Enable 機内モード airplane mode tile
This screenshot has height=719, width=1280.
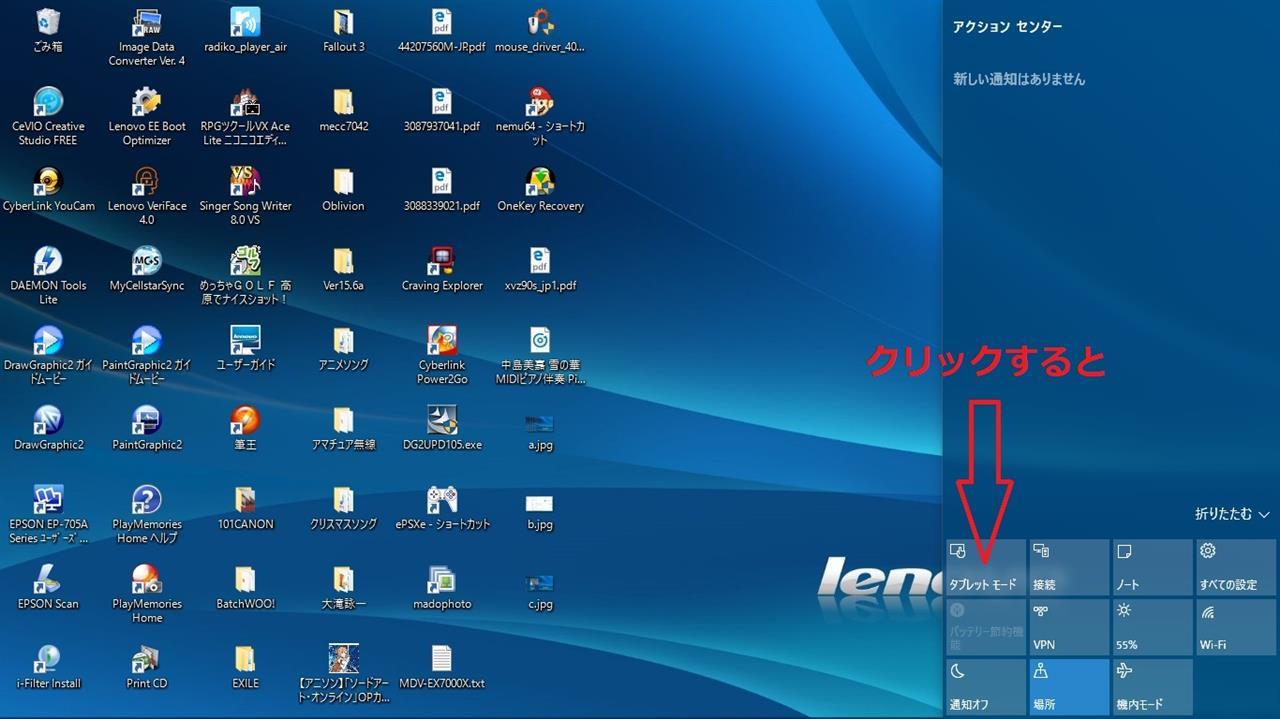pos(1153,686)
